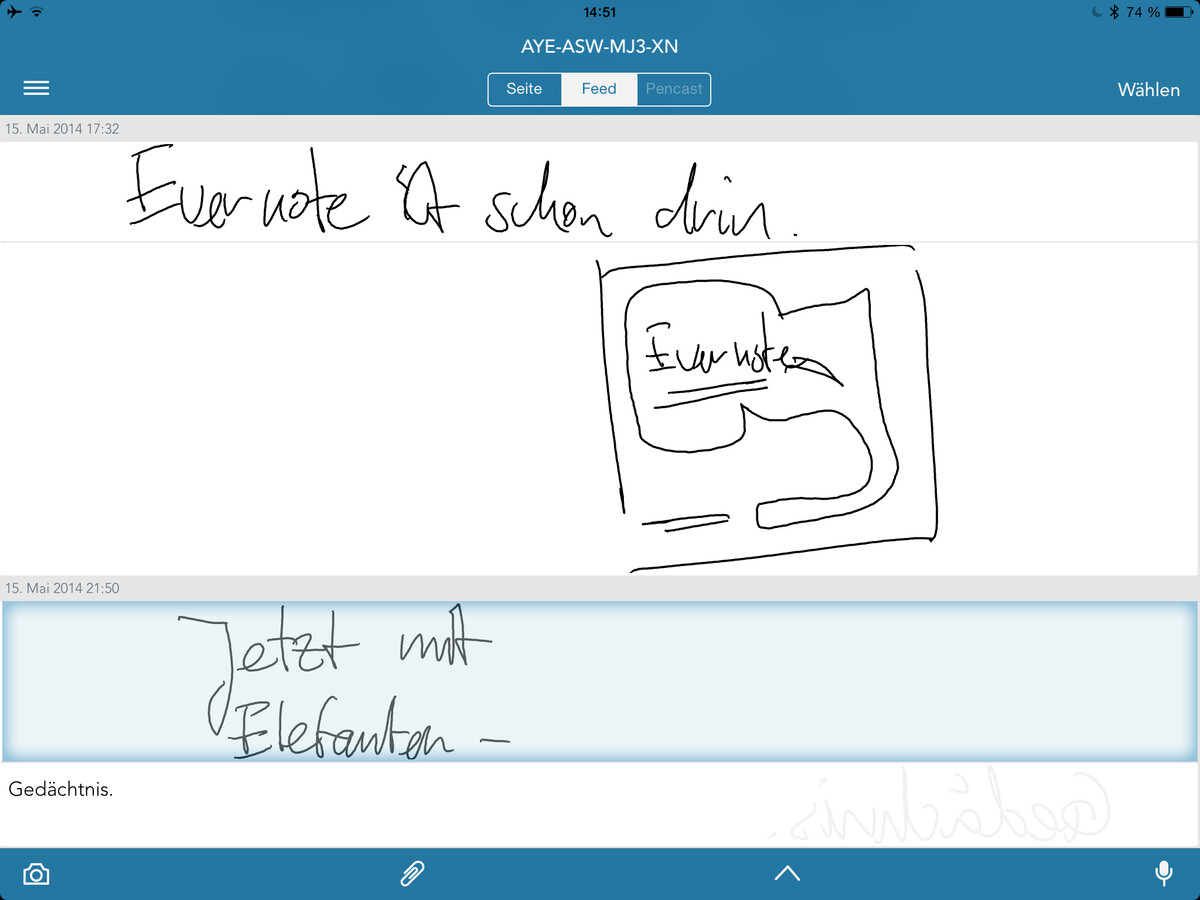
Task: Tap the Bluetooth icon in status bar
Action: (1113, 12)
